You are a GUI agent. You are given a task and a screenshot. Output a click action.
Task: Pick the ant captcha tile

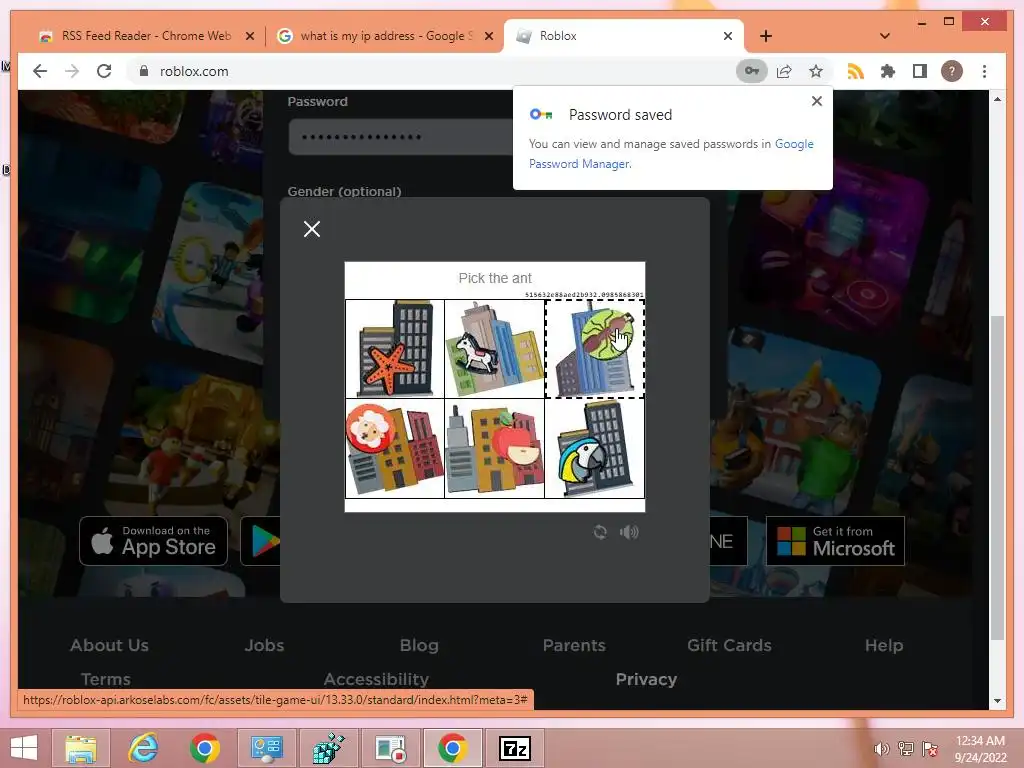594,349
